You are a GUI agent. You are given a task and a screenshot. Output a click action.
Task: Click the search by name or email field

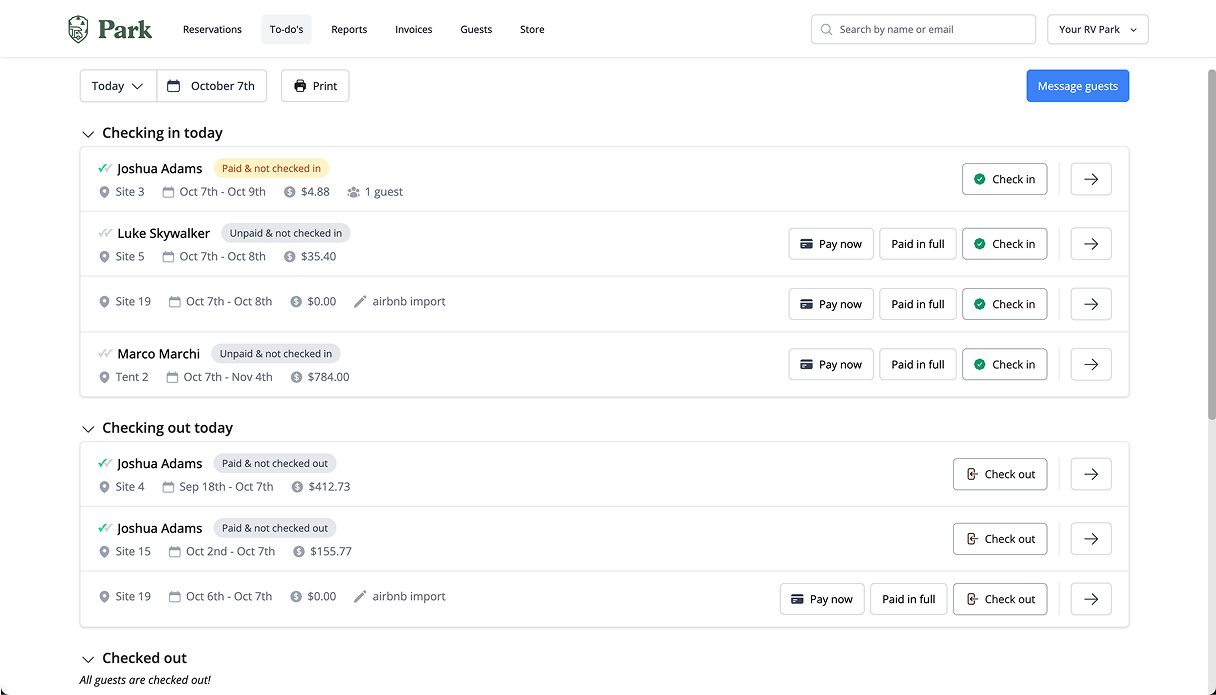pyautogui.click(x=930, y=30)
